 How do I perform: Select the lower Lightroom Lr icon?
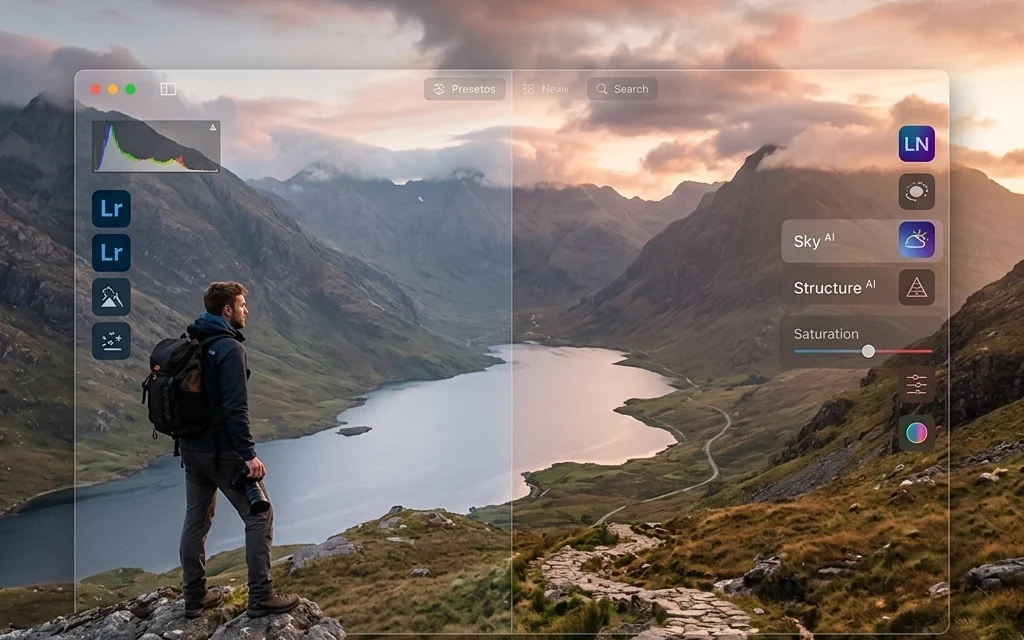coord(110,251)
